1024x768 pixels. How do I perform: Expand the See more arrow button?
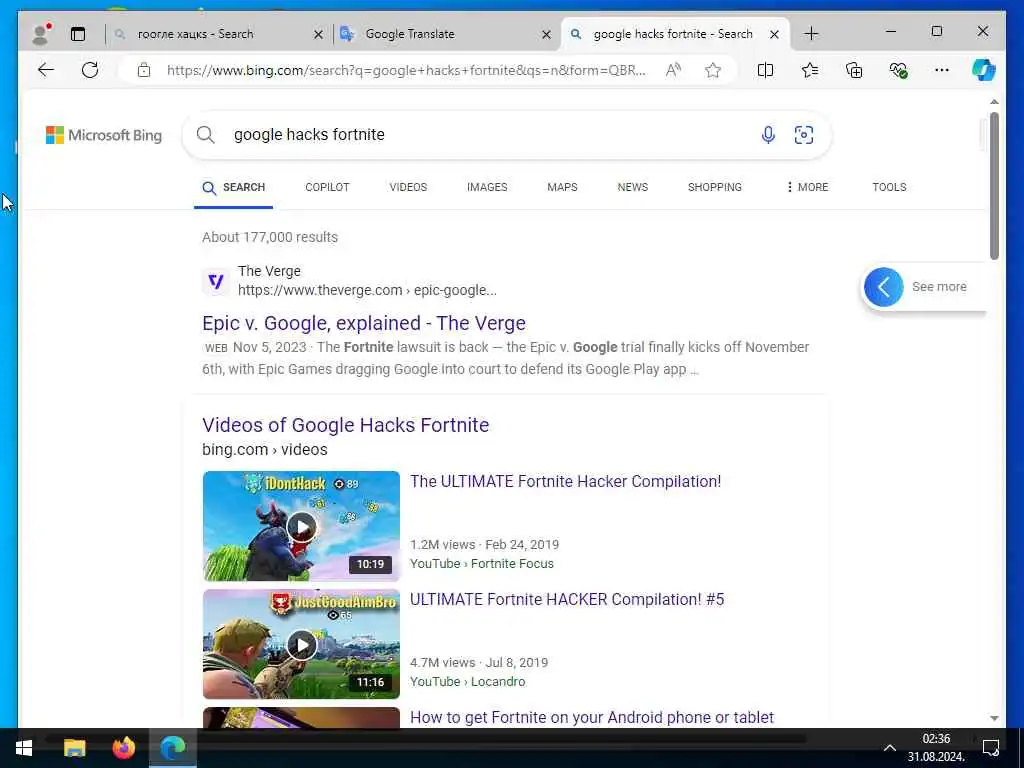pos(884,287)
